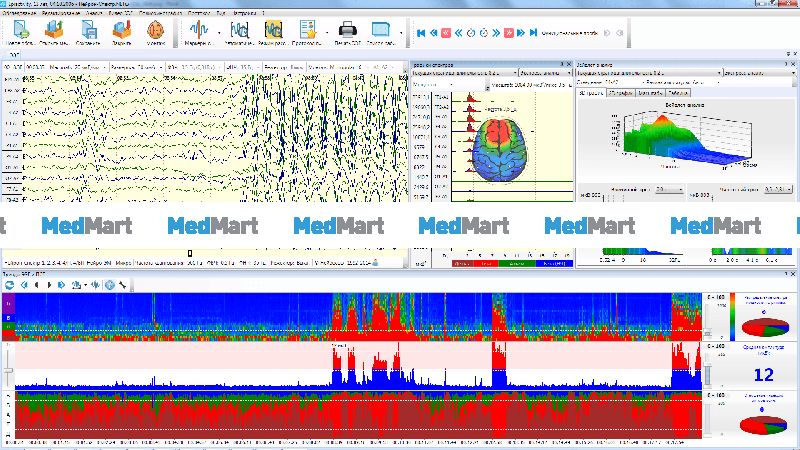Screen dimensions: 800x450
Task: Jump to the end of recording
Action: 533,33
